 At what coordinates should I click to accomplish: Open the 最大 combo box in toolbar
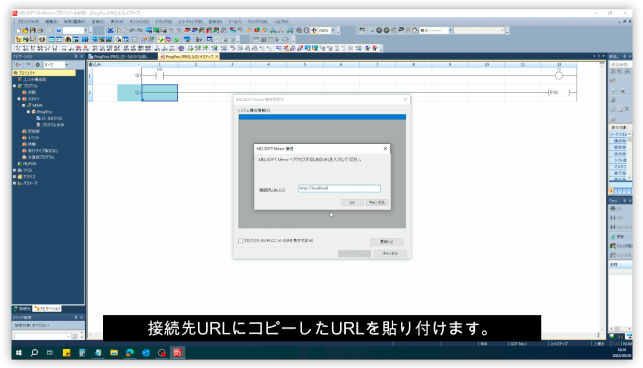coord(450,30)
